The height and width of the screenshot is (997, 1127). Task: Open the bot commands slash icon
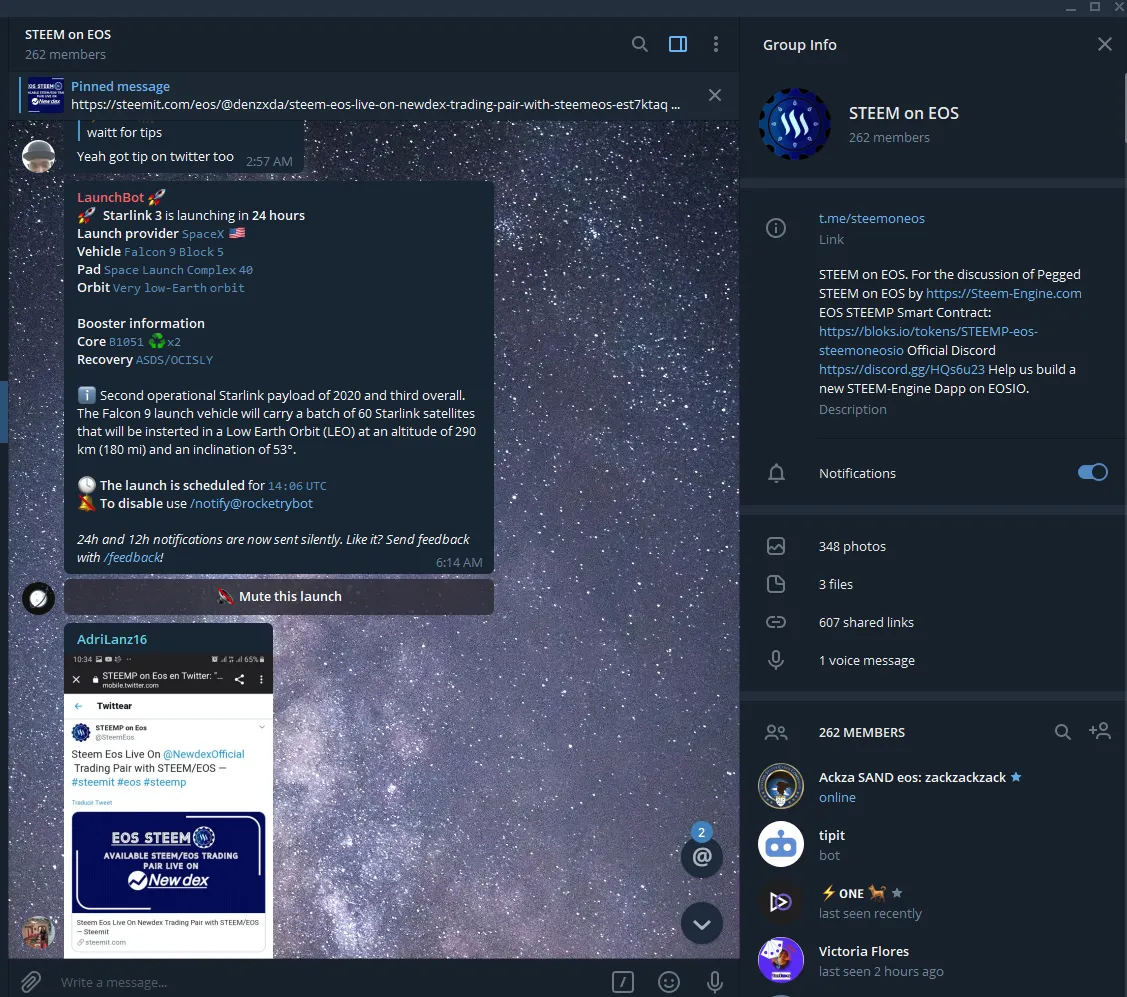coord(622,982)
